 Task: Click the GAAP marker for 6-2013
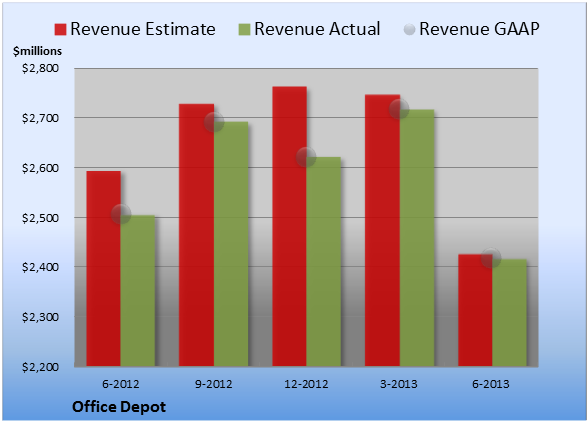(491, 258)
